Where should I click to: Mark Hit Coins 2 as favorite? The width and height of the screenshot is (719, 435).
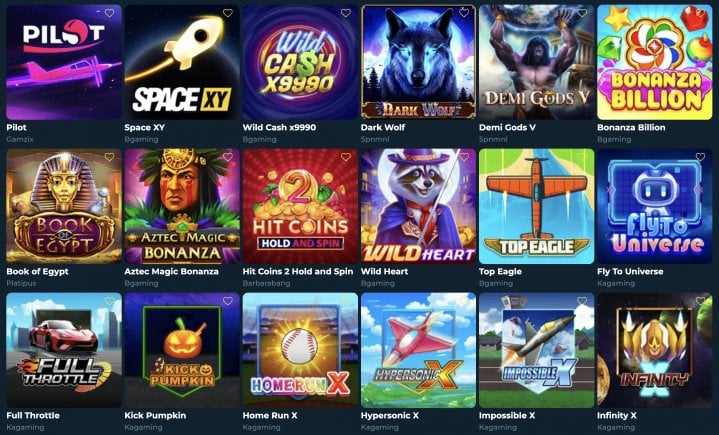[346, 157]
